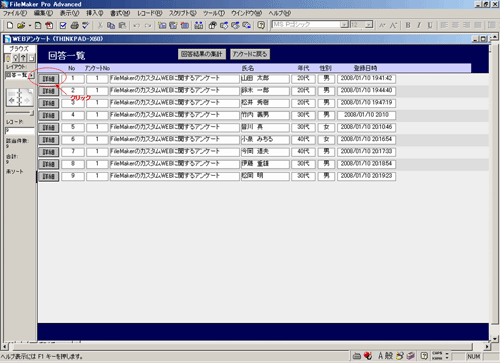Click the Browse mode pencil icon
This screenshot has width=500, height=363.
click(x=8, y=58)
